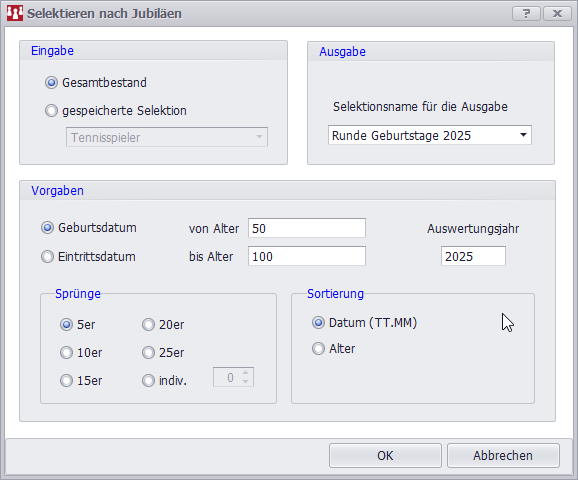Screen dimensions: 578x480
Task: Choose the 25er Sprünge option
Action: click(x=148, y=353)
